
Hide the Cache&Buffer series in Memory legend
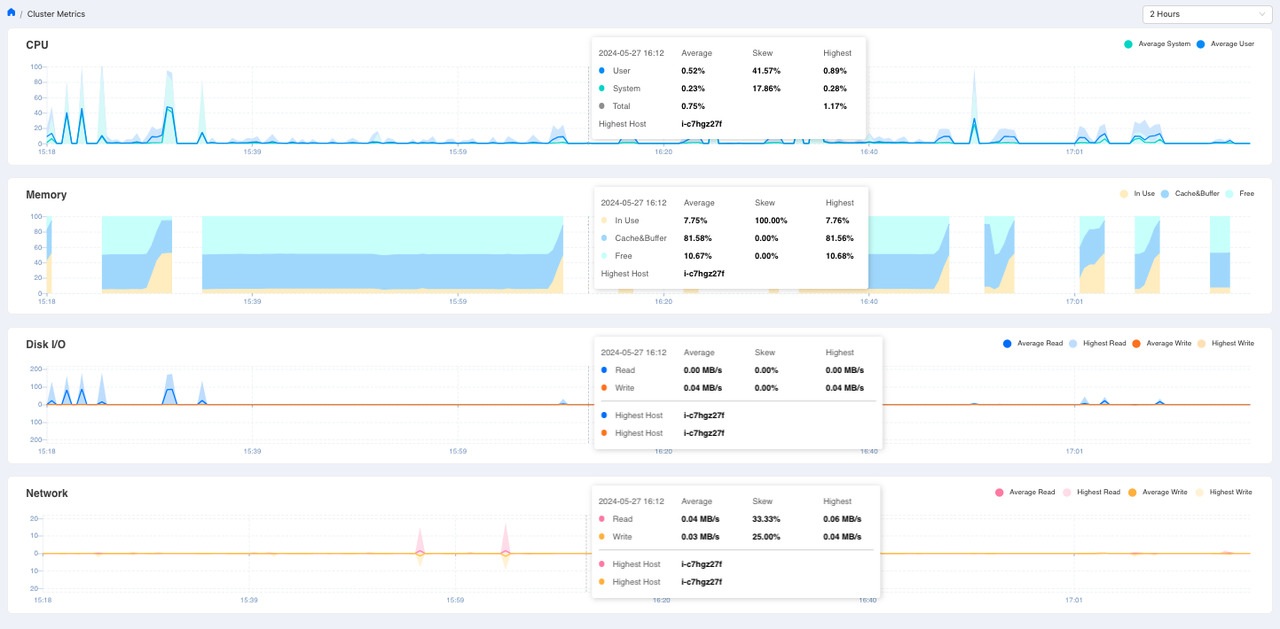coord(1166,193)
